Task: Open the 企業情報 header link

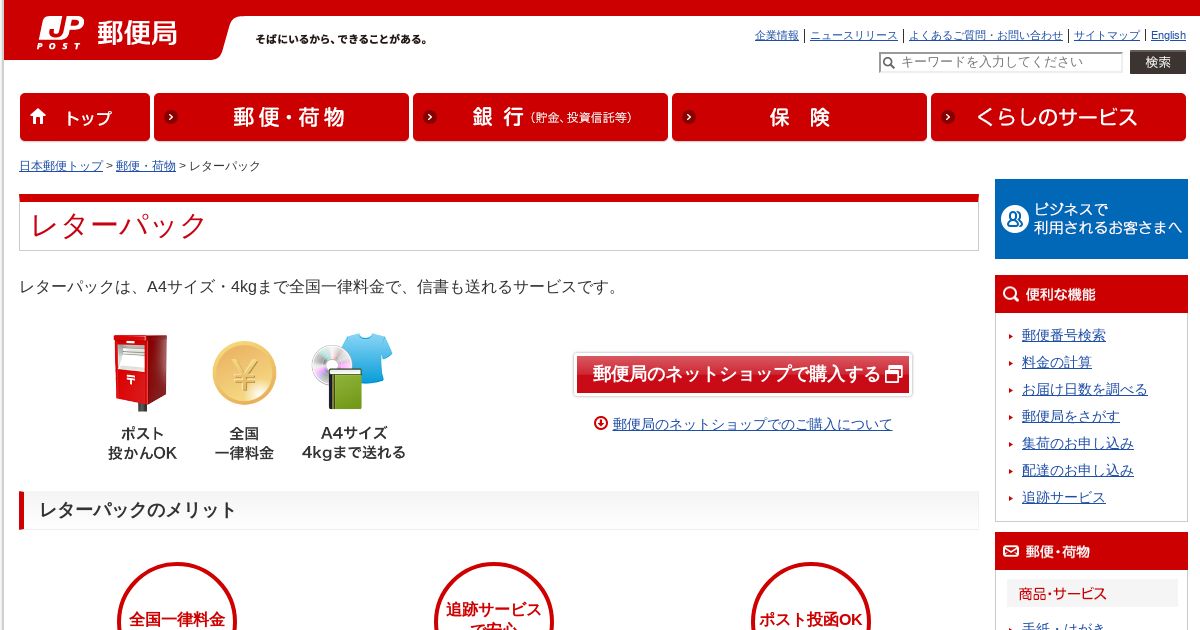Action: [x=777, y=35]
